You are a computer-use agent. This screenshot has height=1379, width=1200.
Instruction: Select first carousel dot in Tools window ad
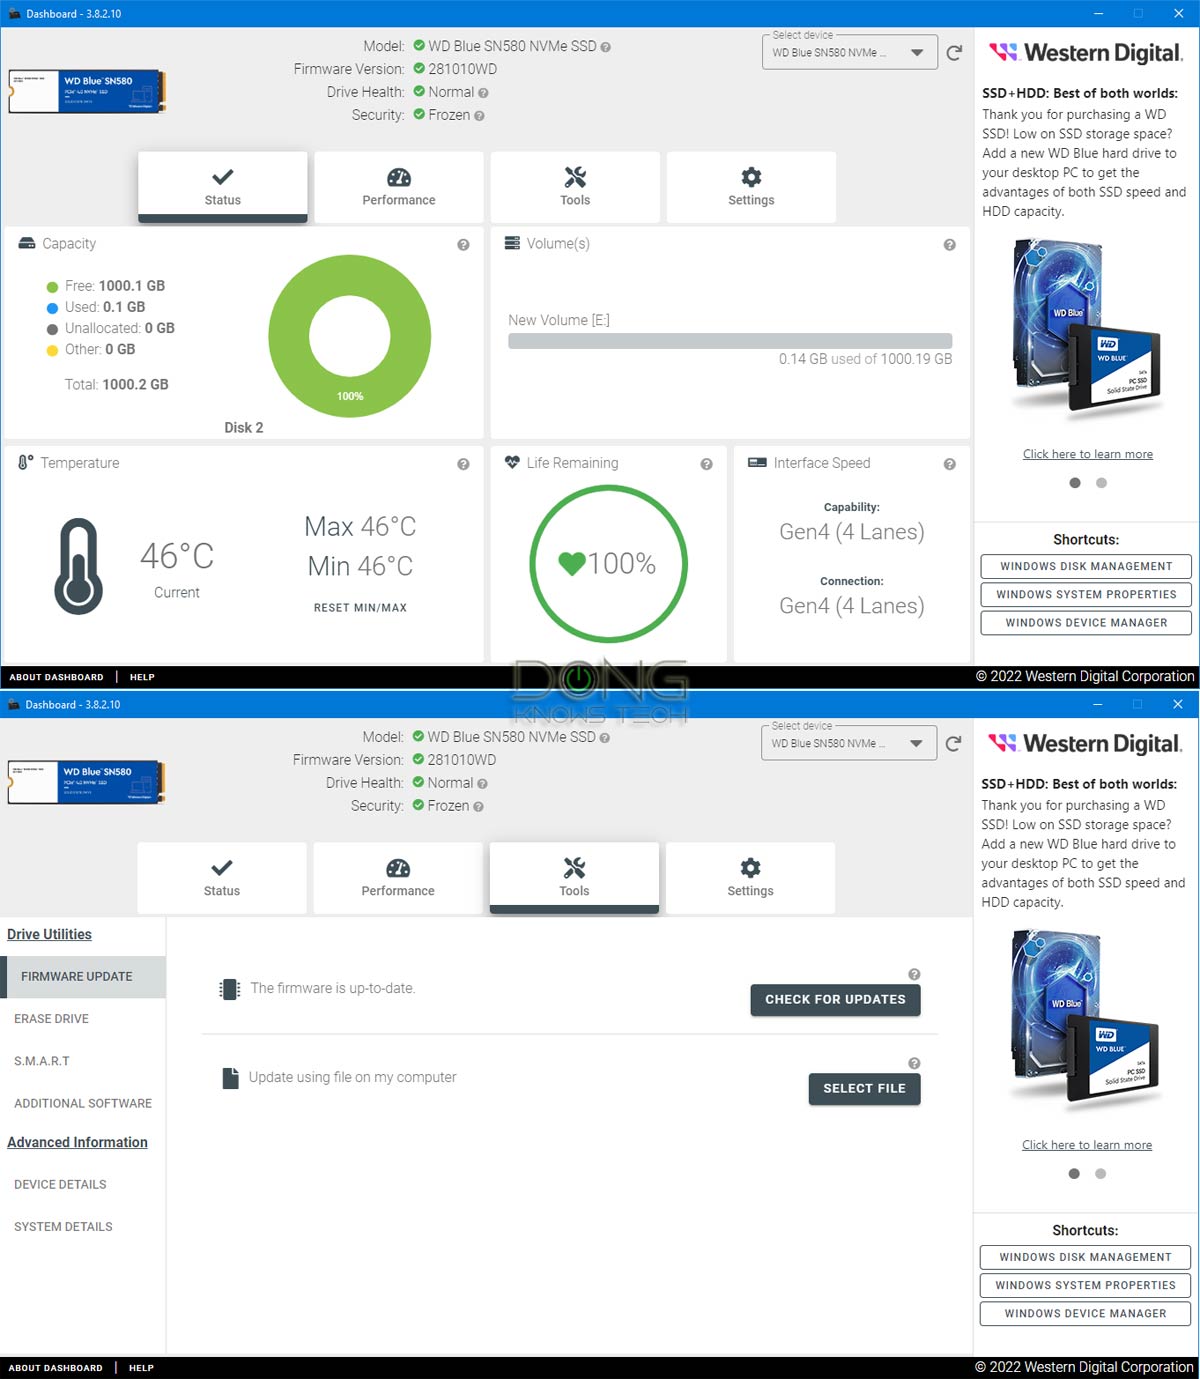click(1074, 1174)
